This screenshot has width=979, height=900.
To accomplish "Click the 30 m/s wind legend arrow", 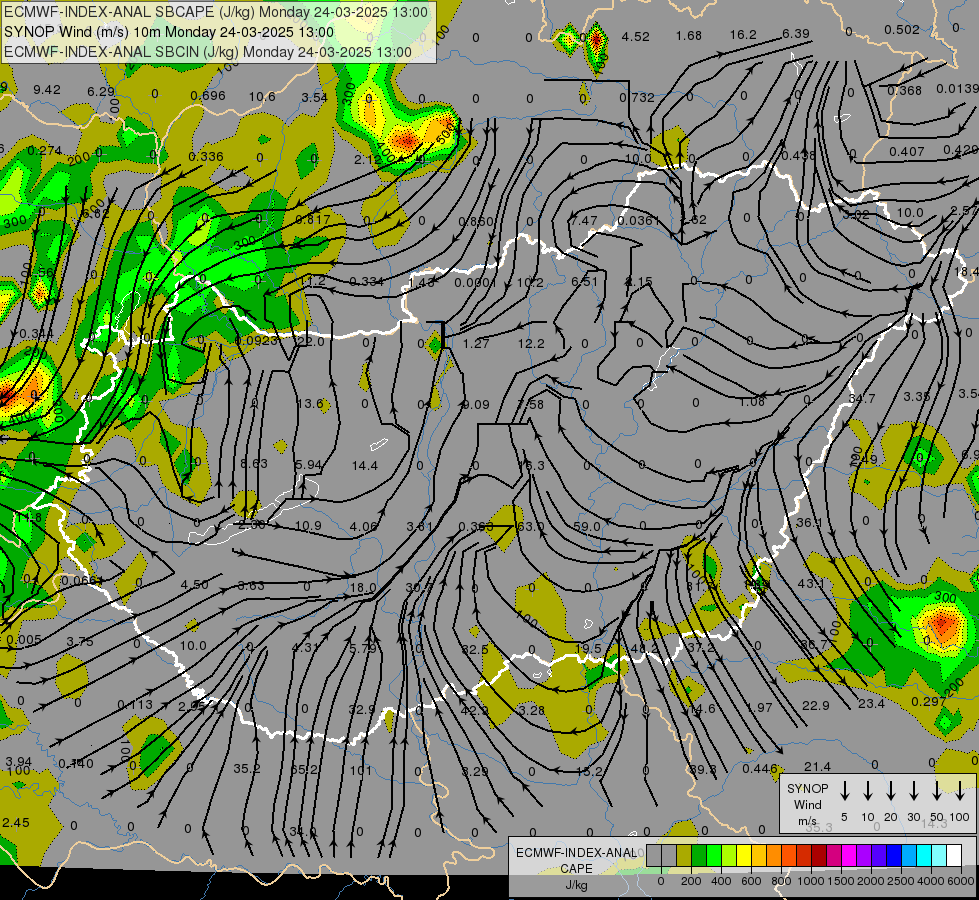I will tap(914, 791).
